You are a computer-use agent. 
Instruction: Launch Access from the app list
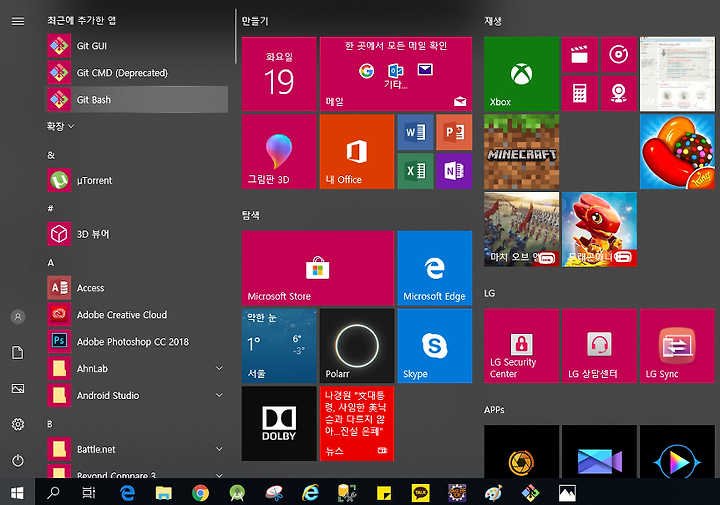tap(137, 288)
